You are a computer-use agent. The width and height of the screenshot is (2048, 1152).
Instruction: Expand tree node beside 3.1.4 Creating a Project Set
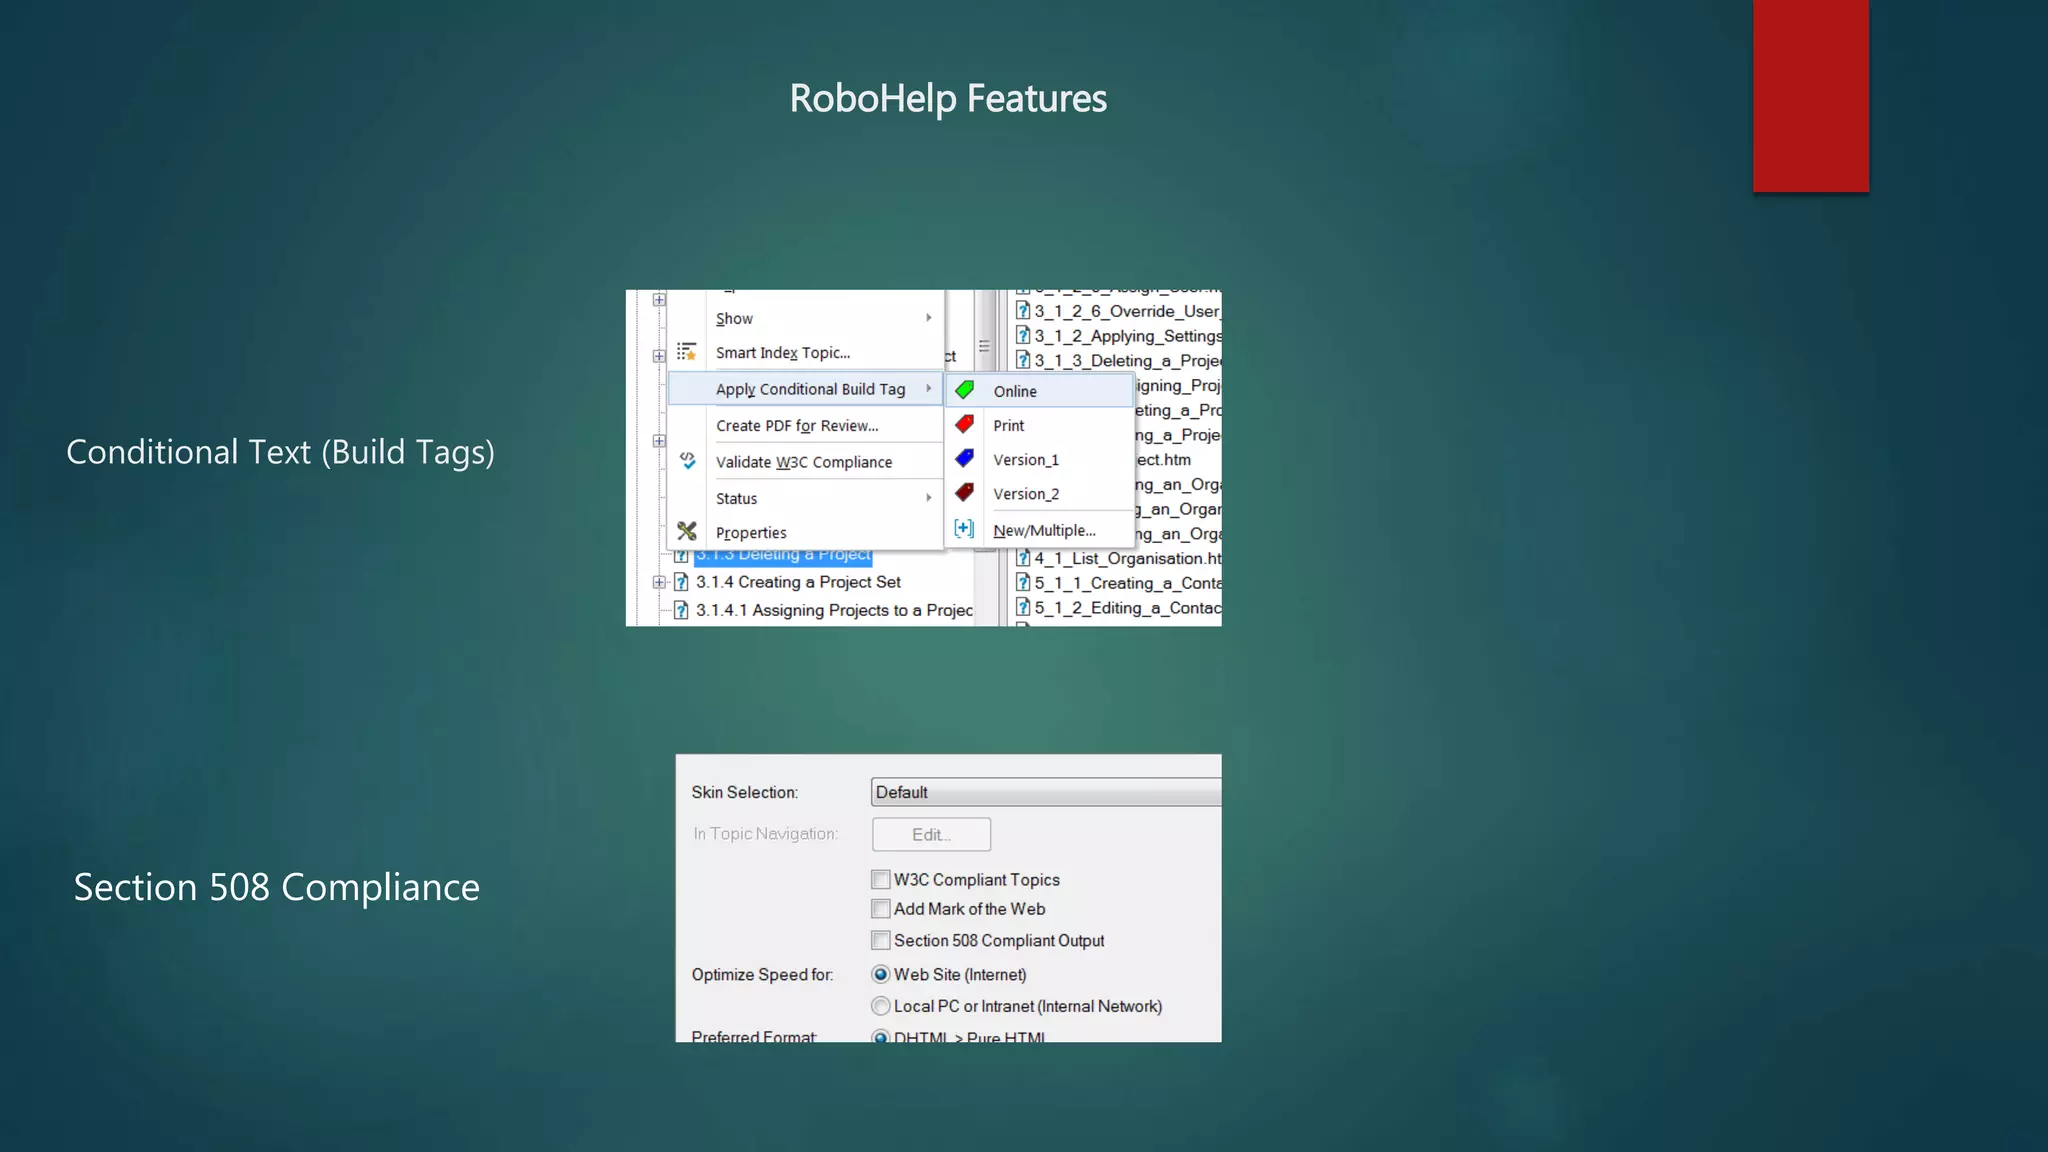[x=659, y=582]
